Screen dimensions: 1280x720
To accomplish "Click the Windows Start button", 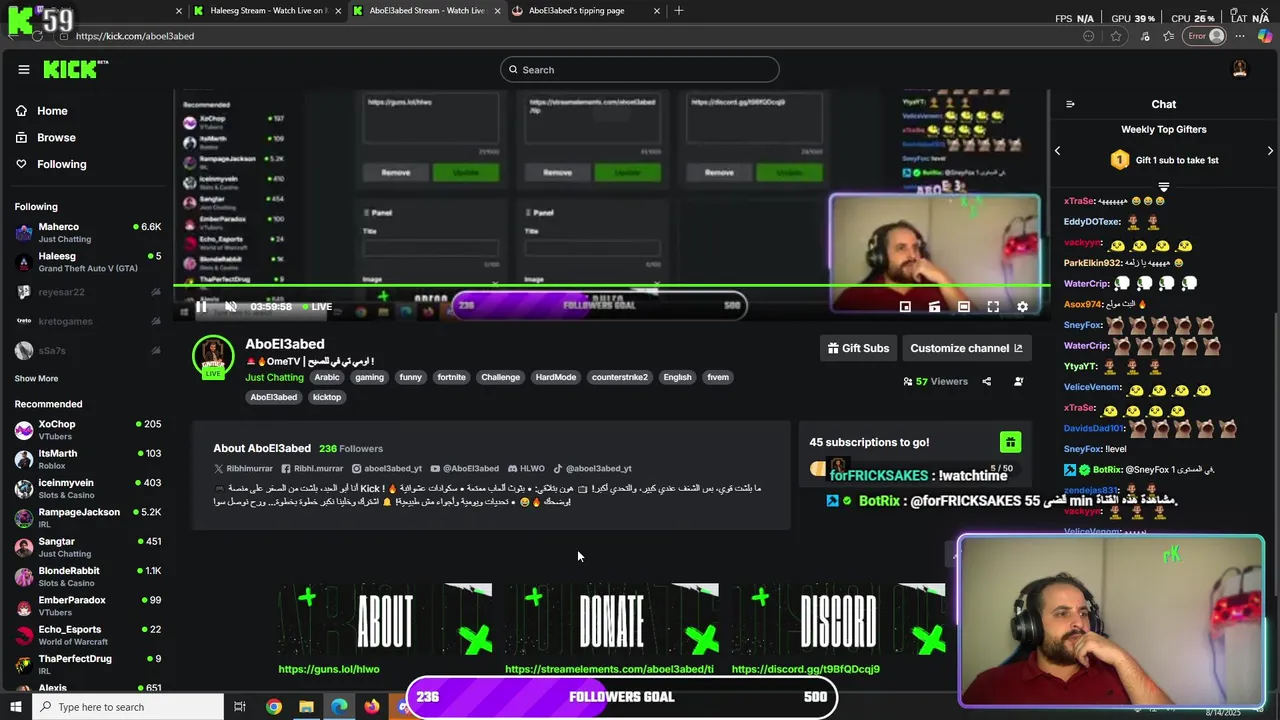I will [x=15, y=707].
